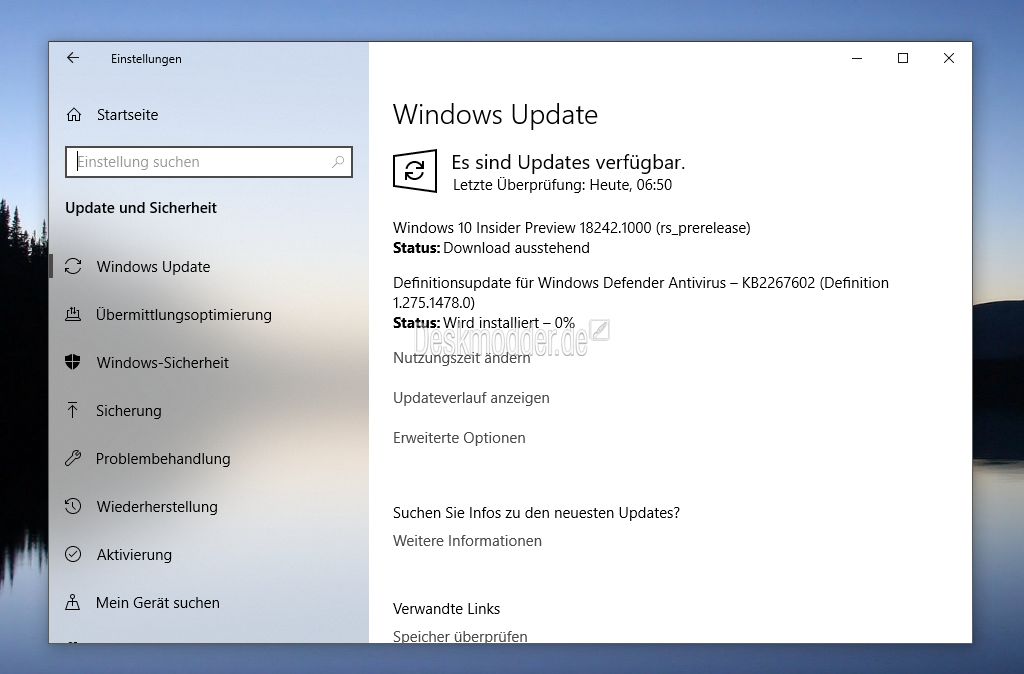Open Problembehandlung in the sidebar

(x=163, y=458)
